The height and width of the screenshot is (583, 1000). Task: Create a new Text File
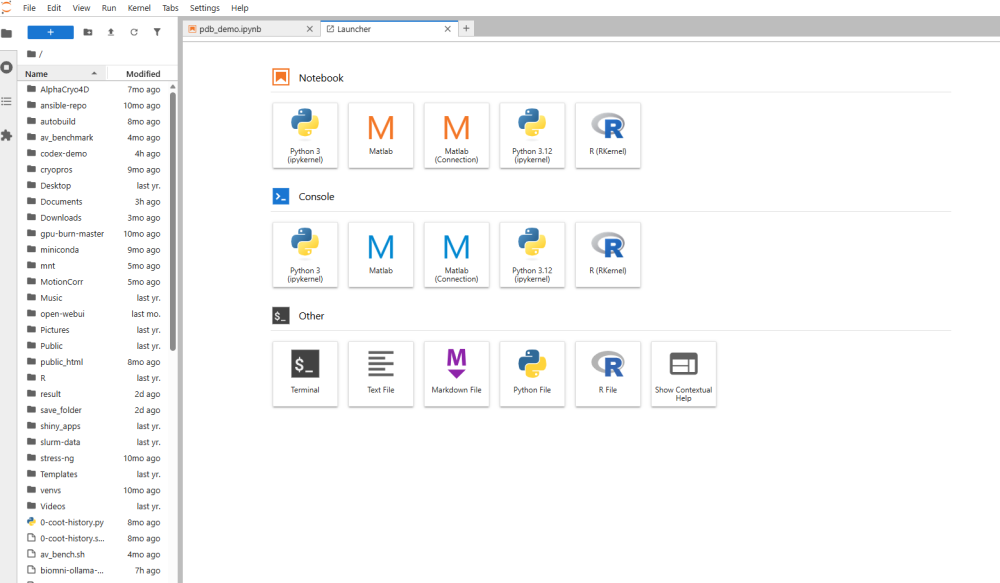click(x=381, y=374)
